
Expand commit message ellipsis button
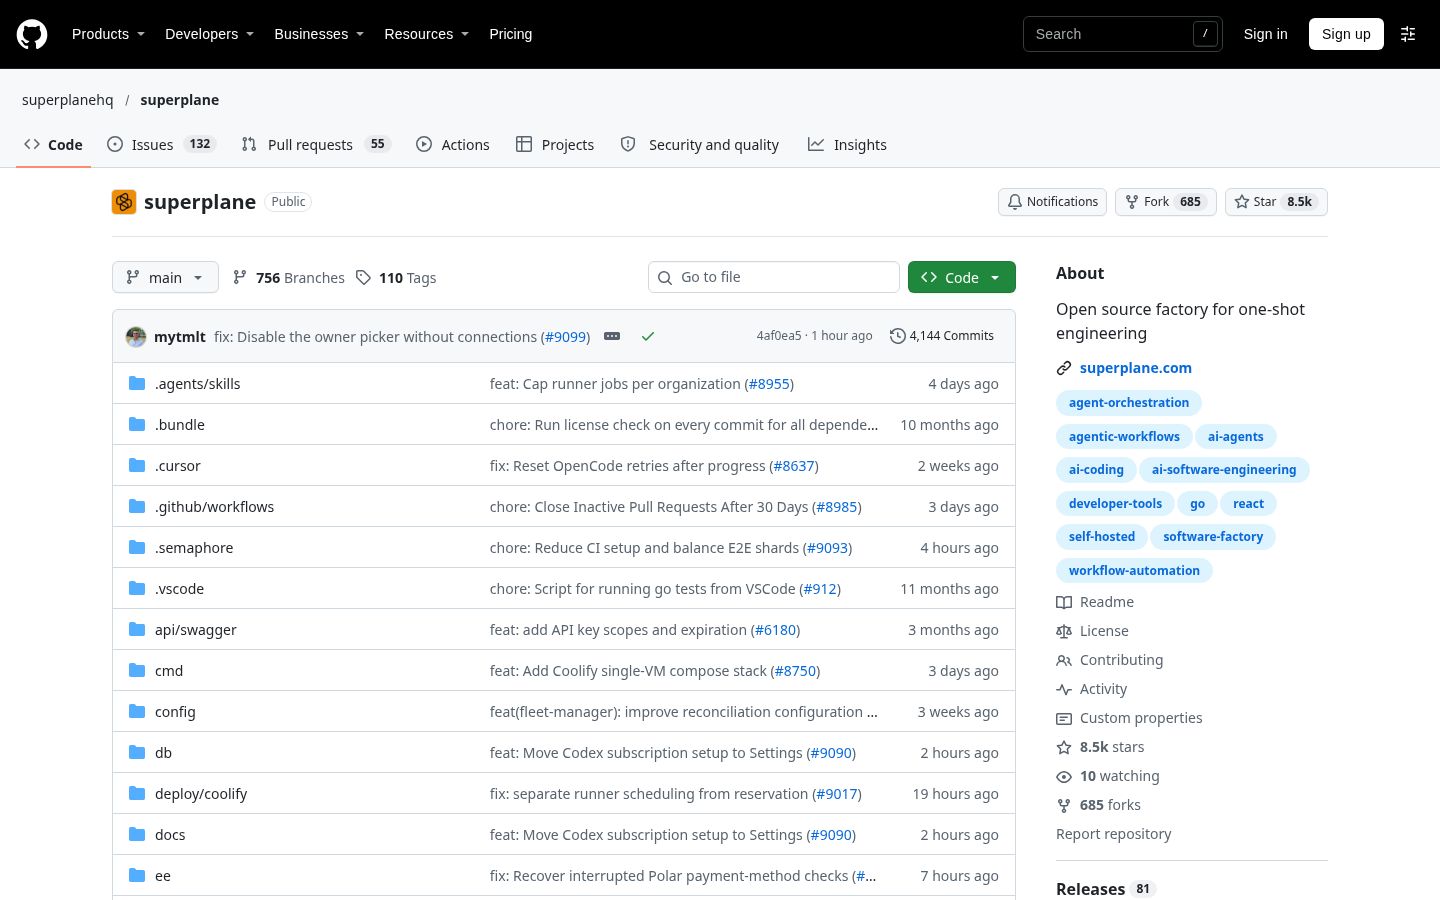[x=612, y=336]
